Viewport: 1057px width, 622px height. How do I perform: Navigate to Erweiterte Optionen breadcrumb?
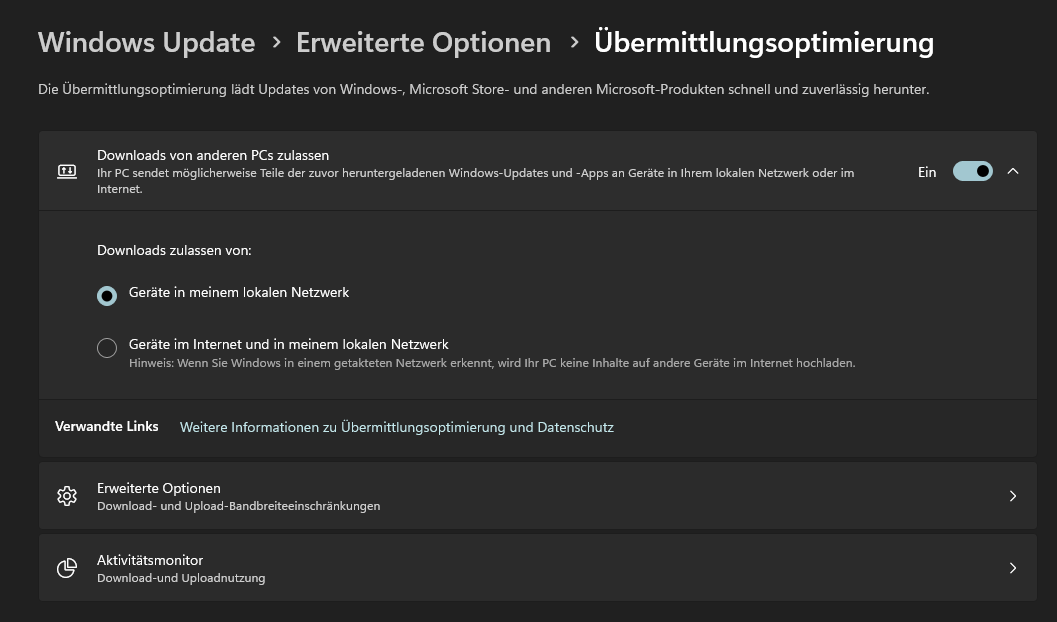[x=423, y=42]
